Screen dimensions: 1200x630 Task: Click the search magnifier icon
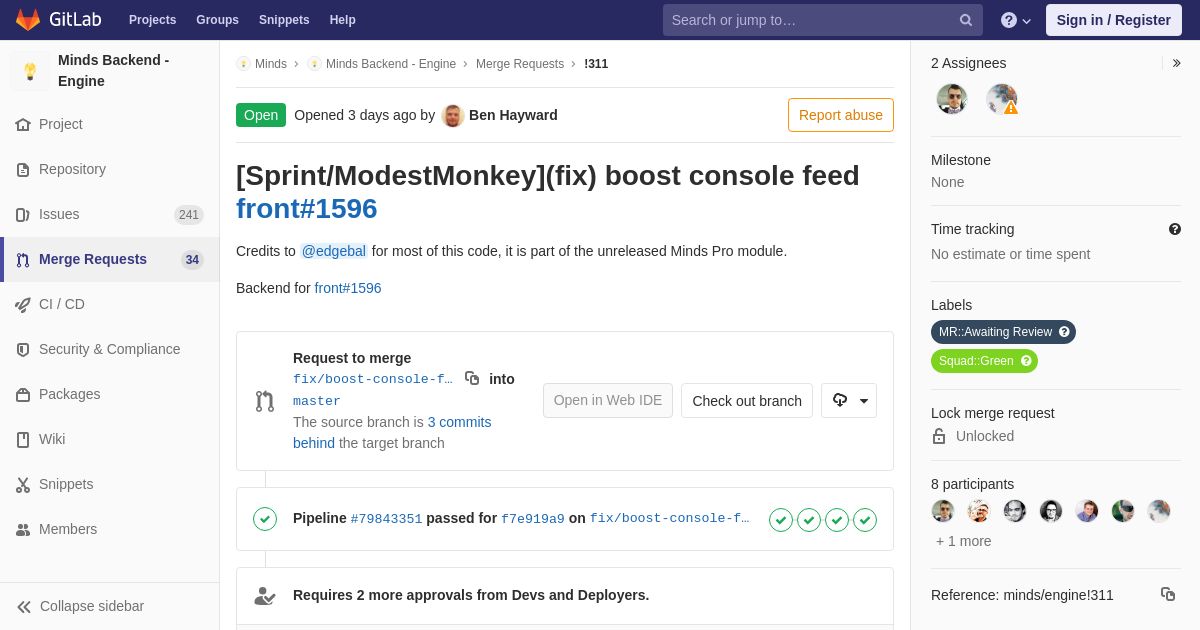966,20
